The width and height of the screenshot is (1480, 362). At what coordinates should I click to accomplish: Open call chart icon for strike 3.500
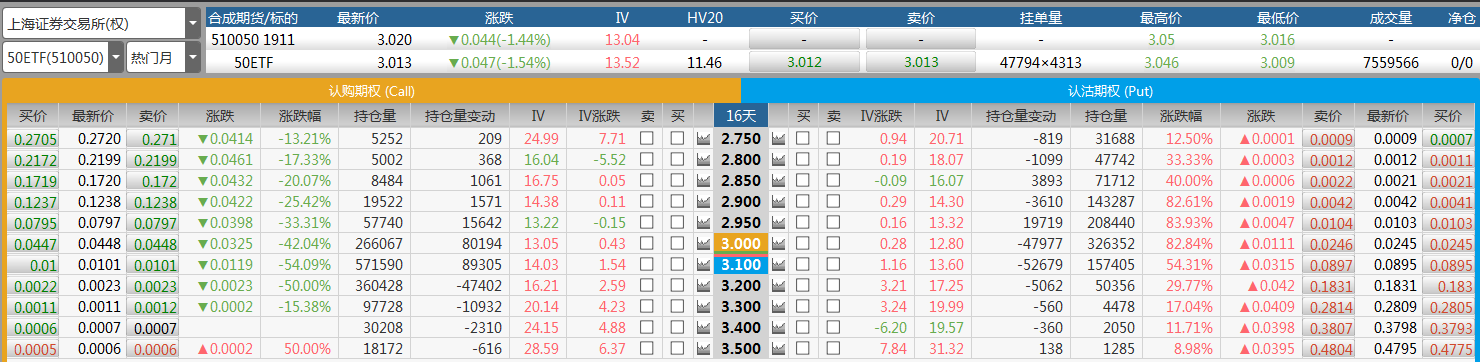click(x=703, y=348)
